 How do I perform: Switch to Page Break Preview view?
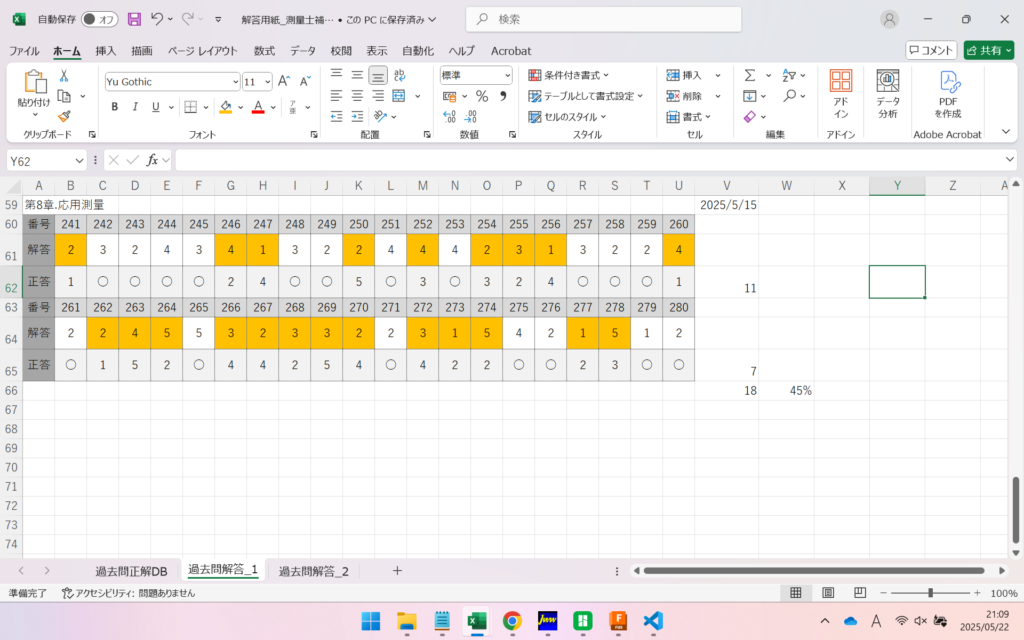[x=860, y=592]
